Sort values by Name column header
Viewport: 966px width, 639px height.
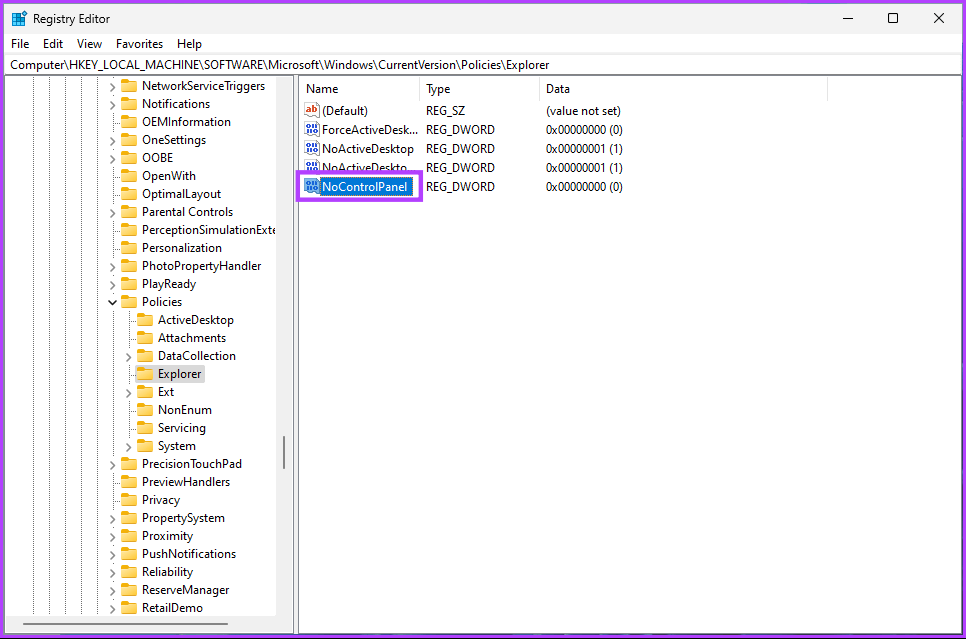[360, 89]
